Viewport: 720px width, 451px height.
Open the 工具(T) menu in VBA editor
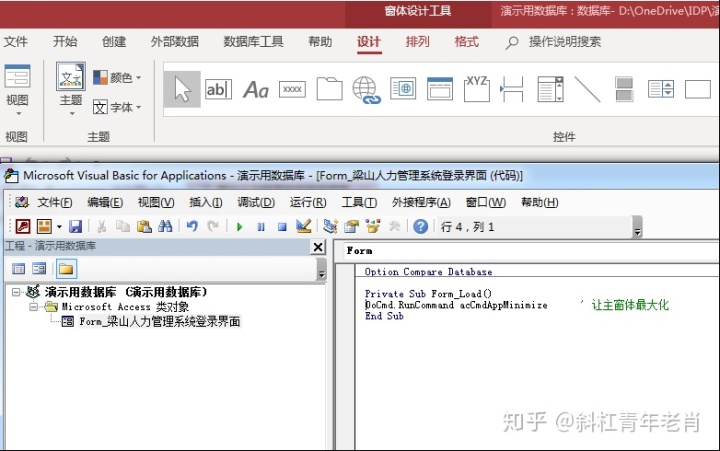pyautogui.click(x=359, y=202)
